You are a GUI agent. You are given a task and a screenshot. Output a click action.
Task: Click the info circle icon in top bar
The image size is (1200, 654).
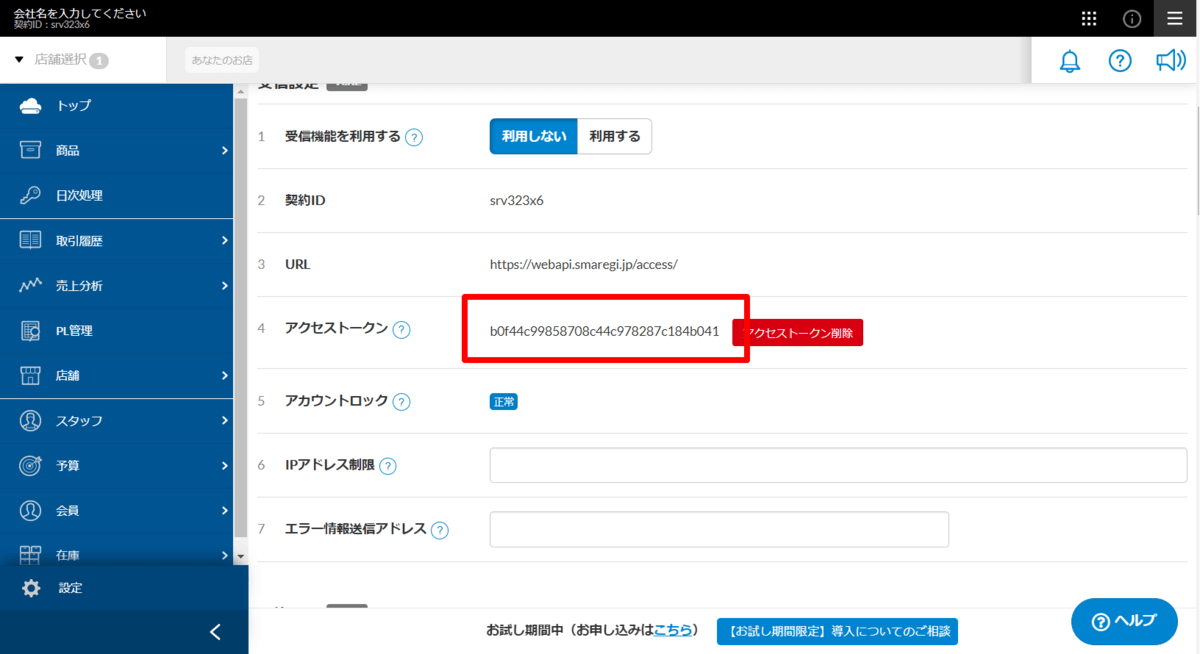1132,18
